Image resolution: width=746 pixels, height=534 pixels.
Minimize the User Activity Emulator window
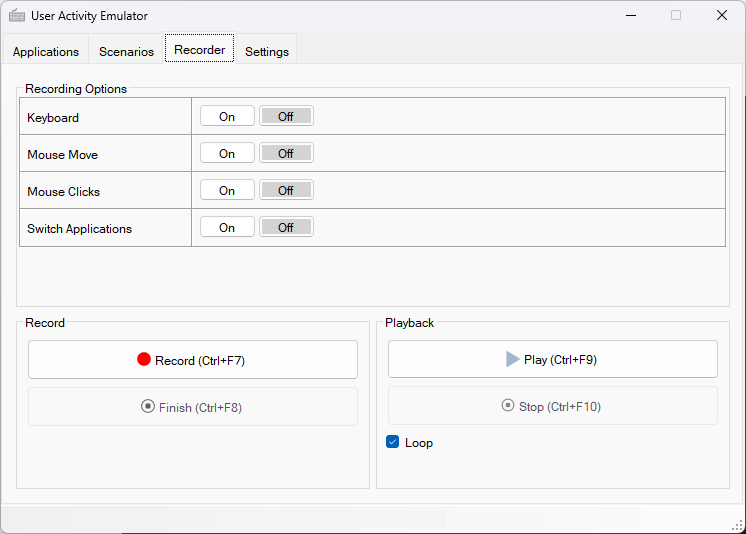(631, 15)
